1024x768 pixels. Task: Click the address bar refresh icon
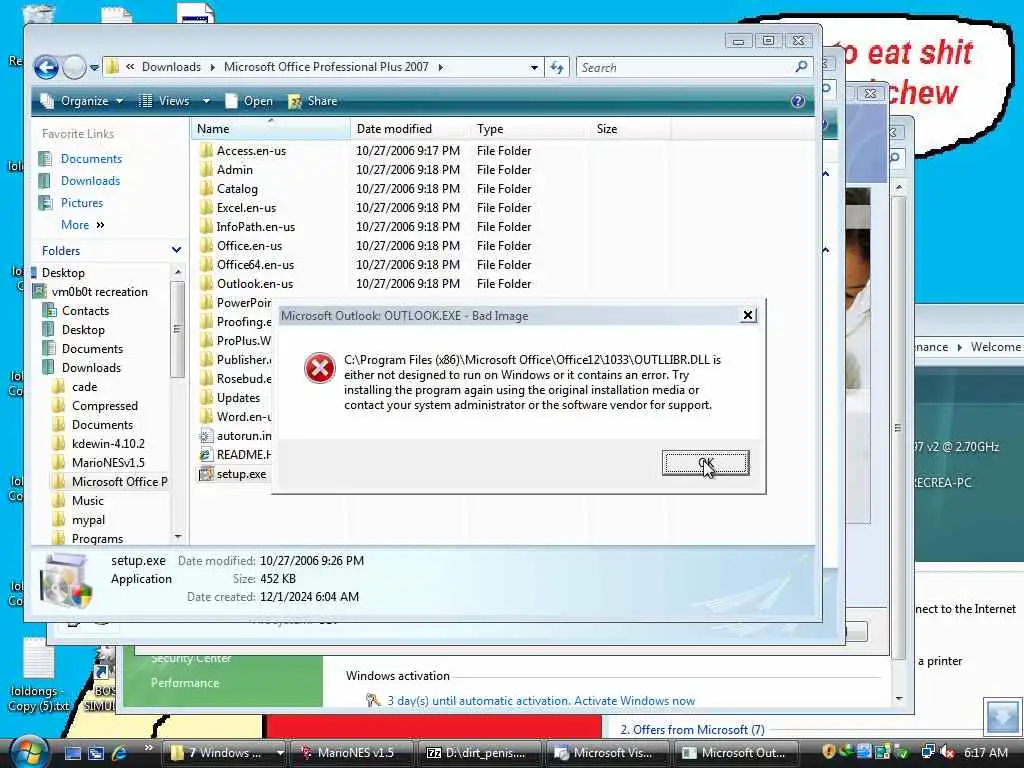click(557, 67)
